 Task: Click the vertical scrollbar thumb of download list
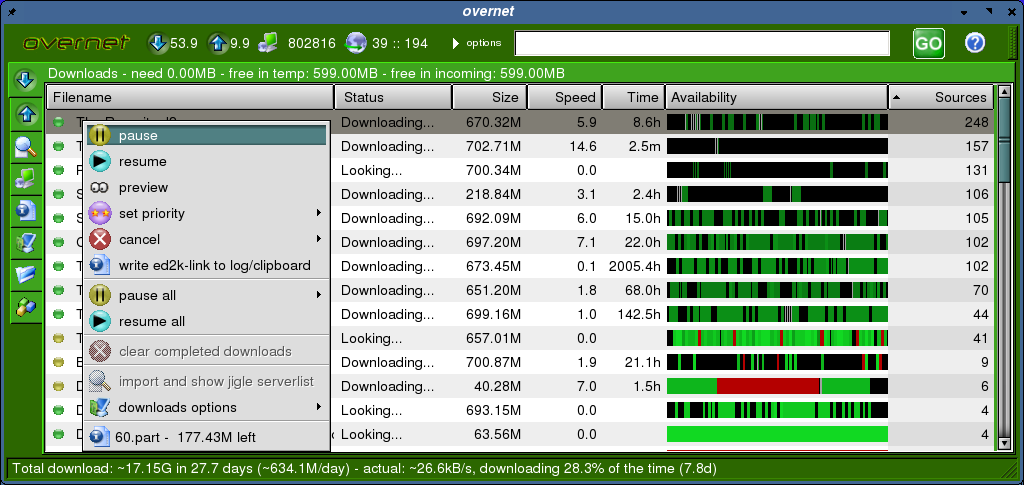[1004, 140]
